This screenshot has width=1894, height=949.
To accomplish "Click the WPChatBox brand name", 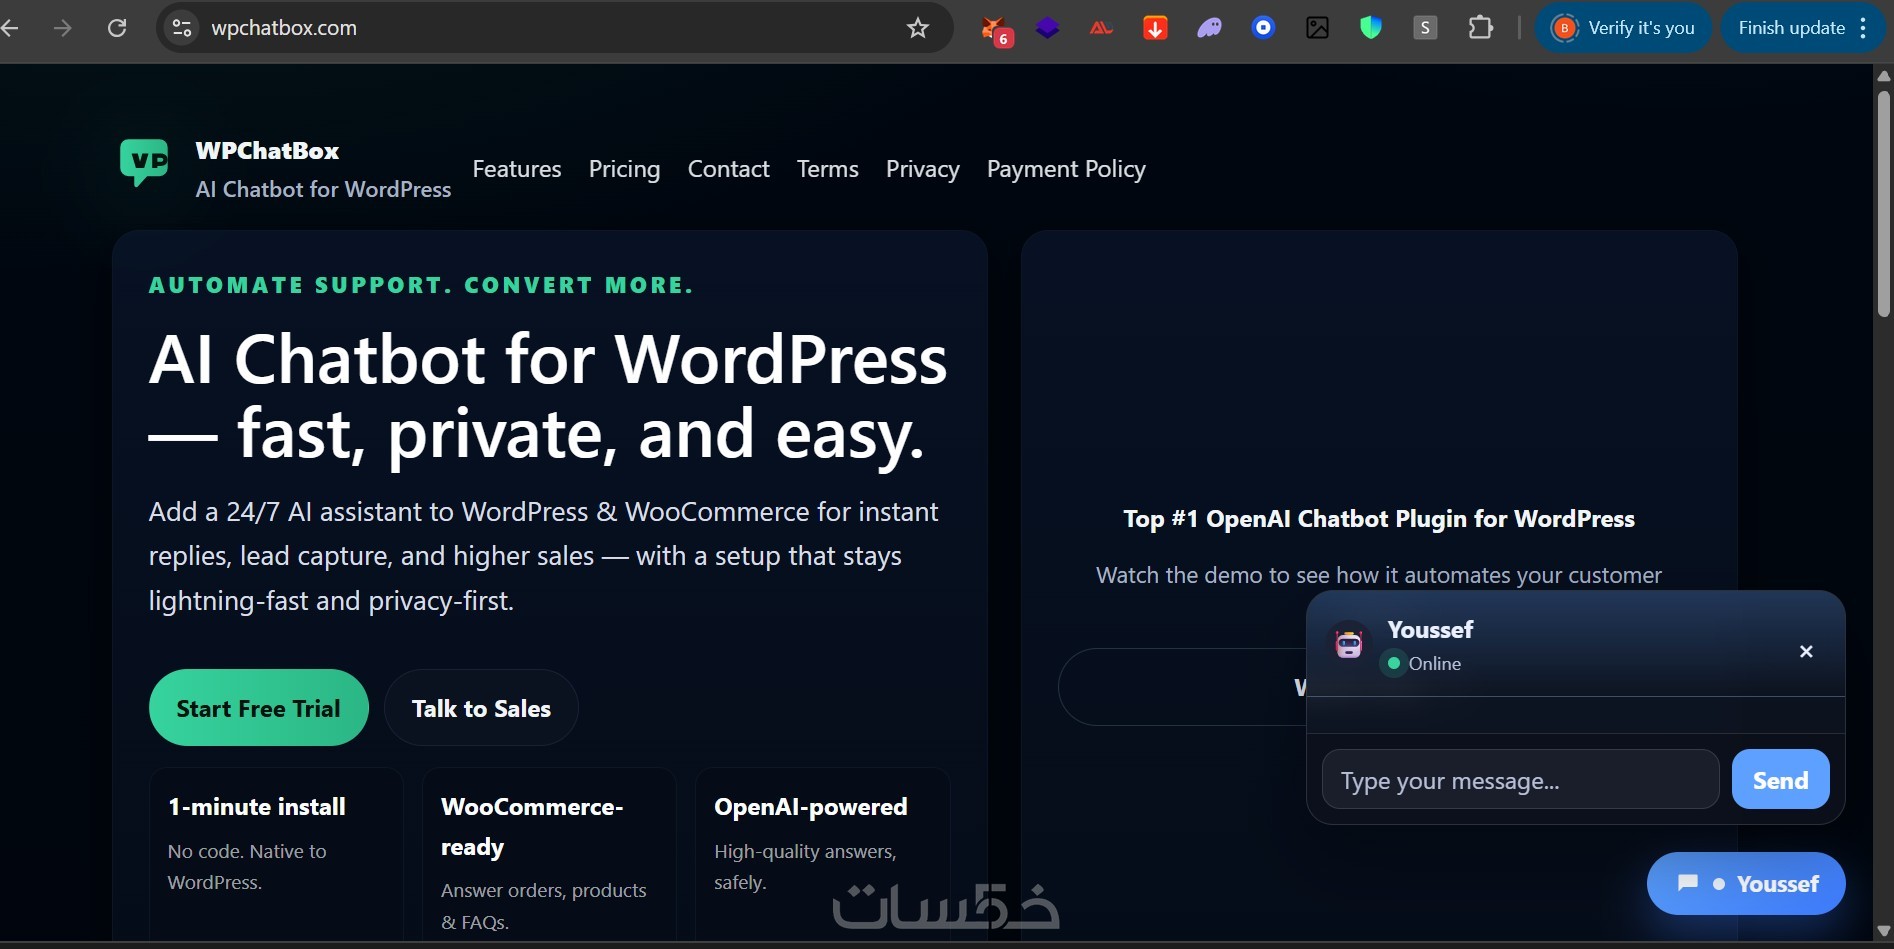I will point(268,151).
